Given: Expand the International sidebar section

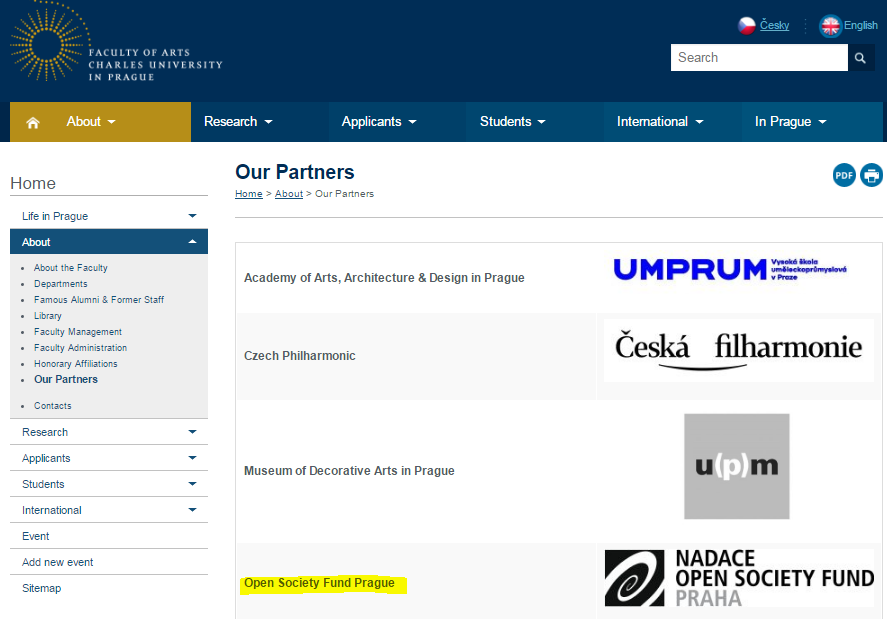Looking at the screenshot, I should click(x=109, y=510).
